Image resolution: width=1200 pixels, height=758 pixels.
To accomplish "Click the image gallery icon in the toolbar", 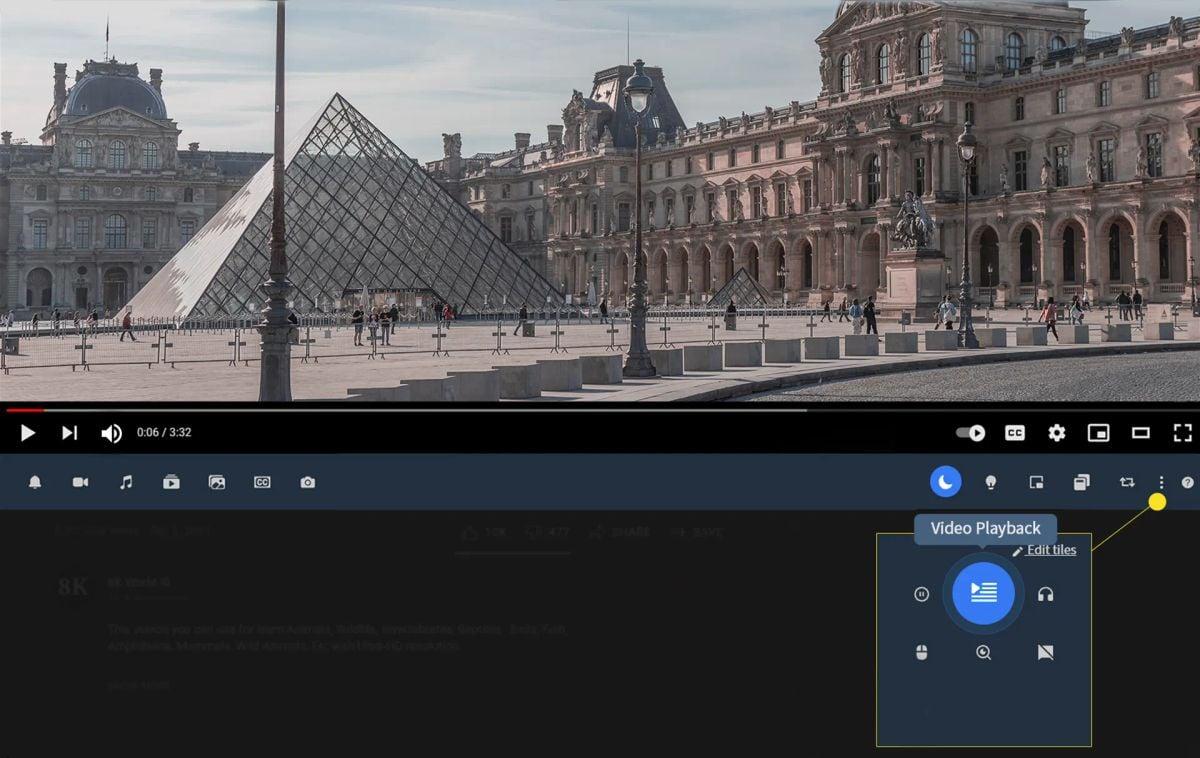I will (x=217, y=482).
